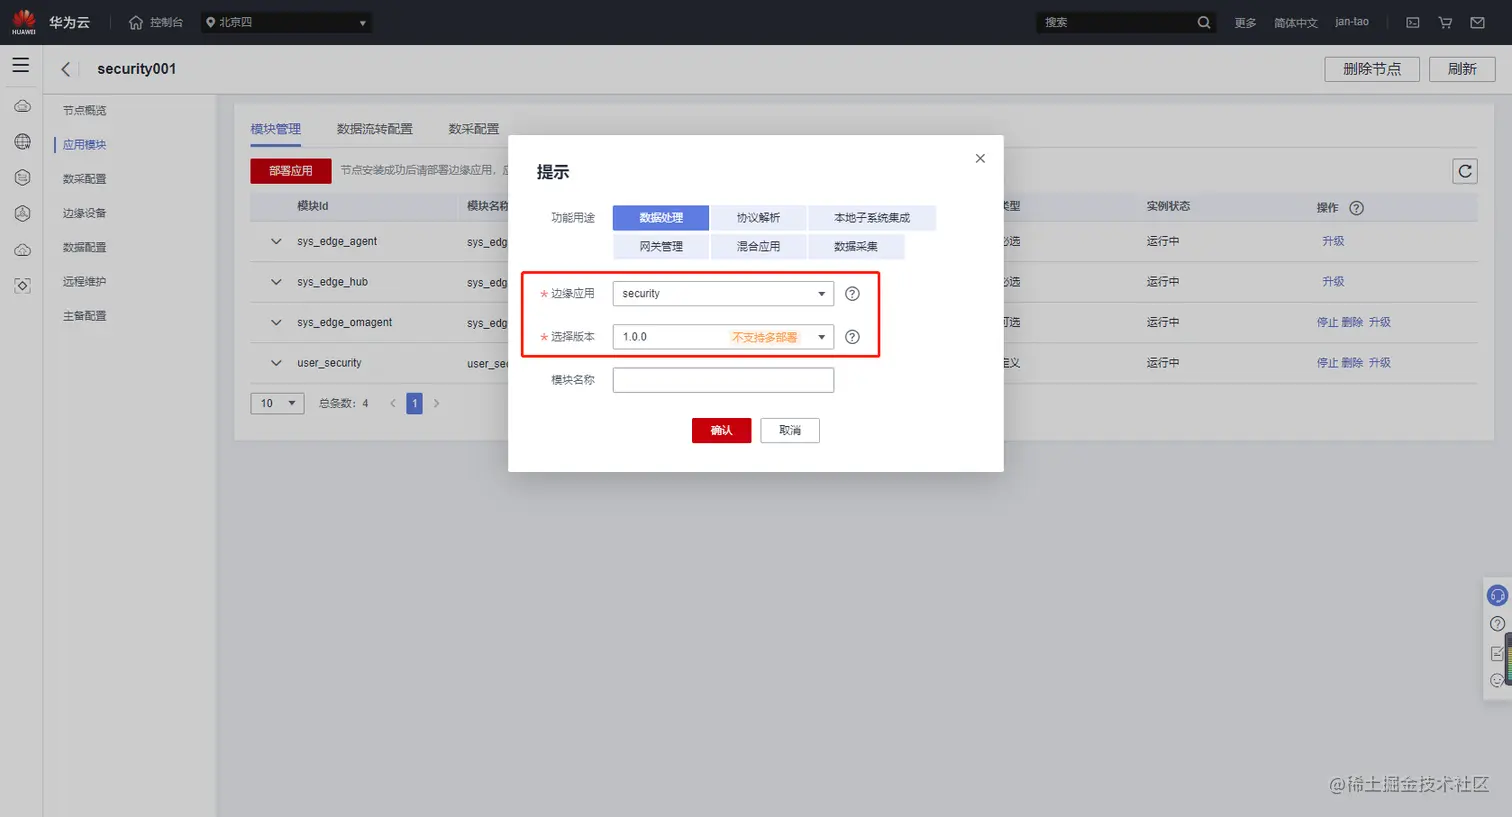This screenshot has height=817, width=1512.
Task: Open the customer service headset widget
Action: tap(1497, 596)
